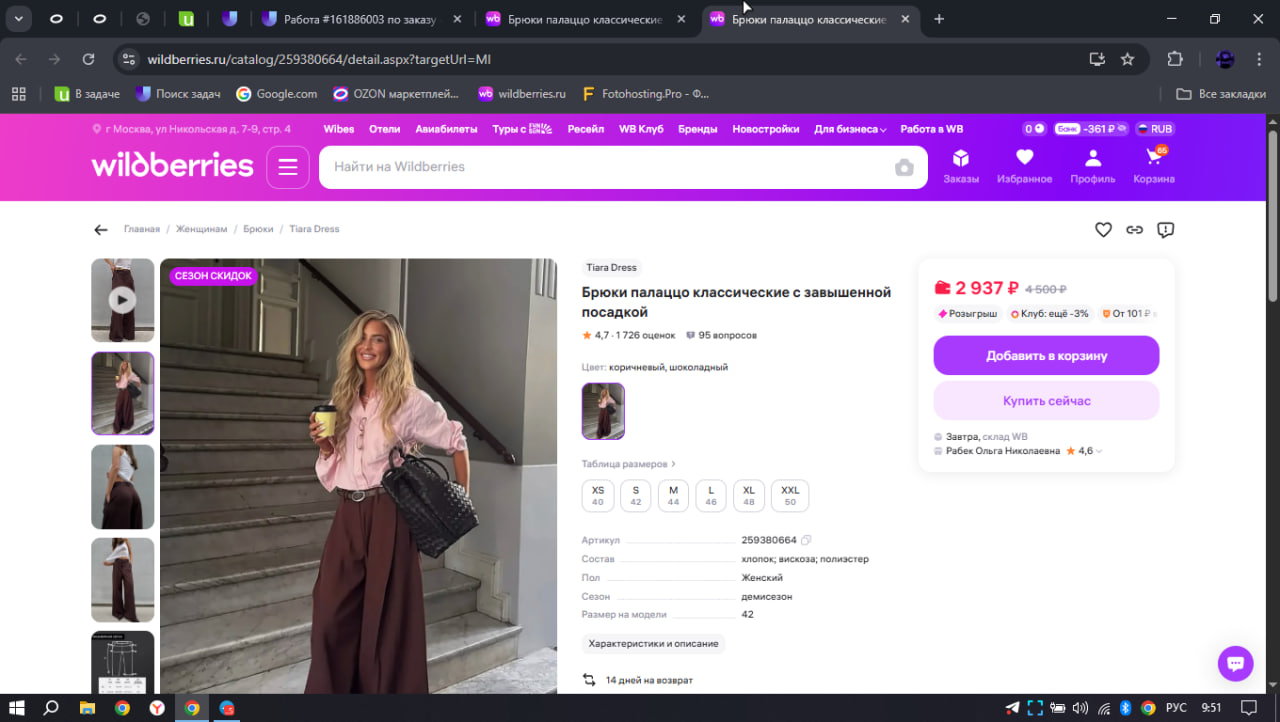Go back using the breadcrumb arrow

click(101, 230)
